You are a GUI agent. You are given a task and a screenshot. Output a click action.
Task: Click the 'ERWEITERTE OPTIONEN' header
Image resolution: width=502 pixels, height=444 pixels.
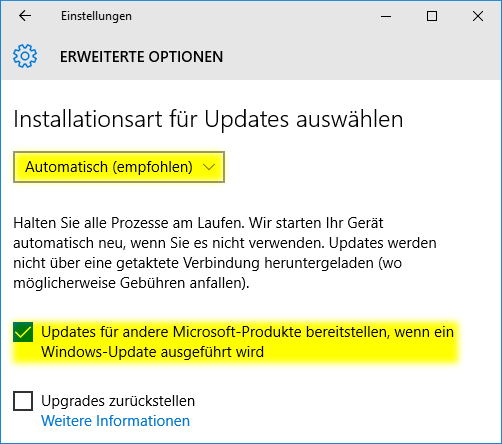(x=141, y=57)
